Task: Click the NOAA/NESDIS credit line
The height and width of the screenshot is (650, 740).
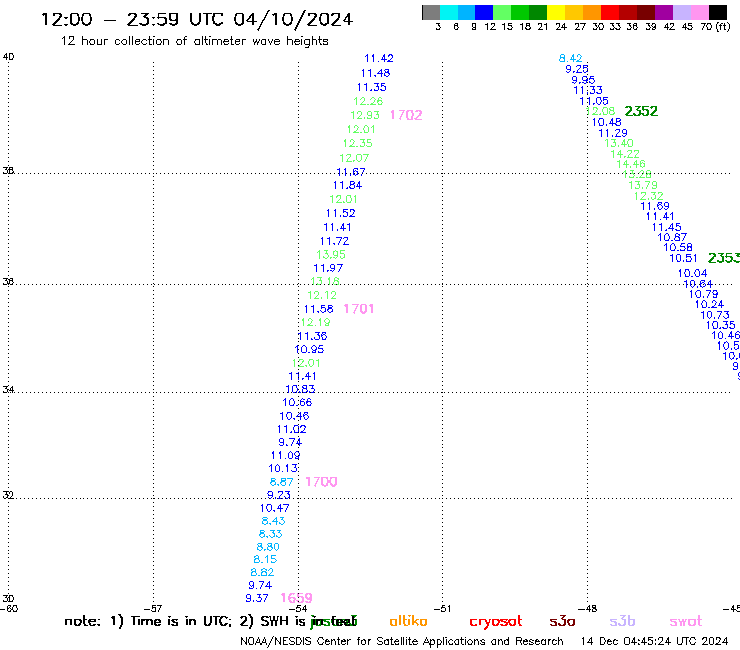Action: tap(402, 641)
